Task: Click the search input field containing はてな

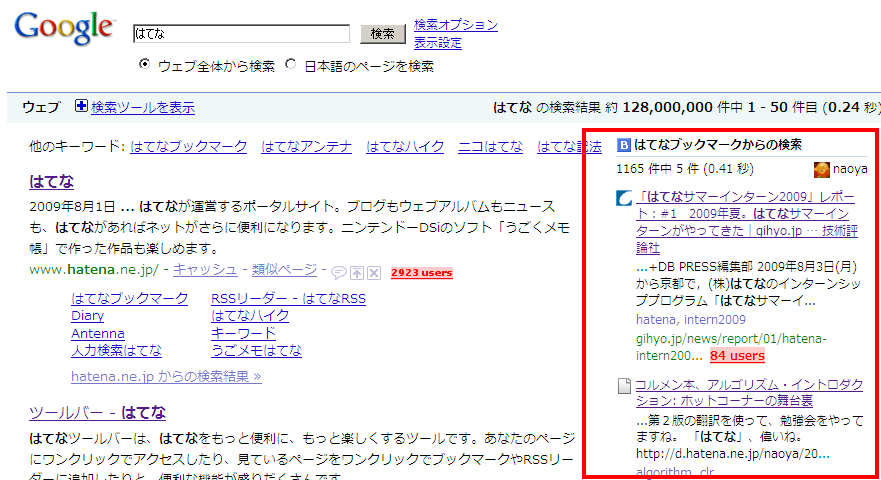Action: [x=242, y=34]
